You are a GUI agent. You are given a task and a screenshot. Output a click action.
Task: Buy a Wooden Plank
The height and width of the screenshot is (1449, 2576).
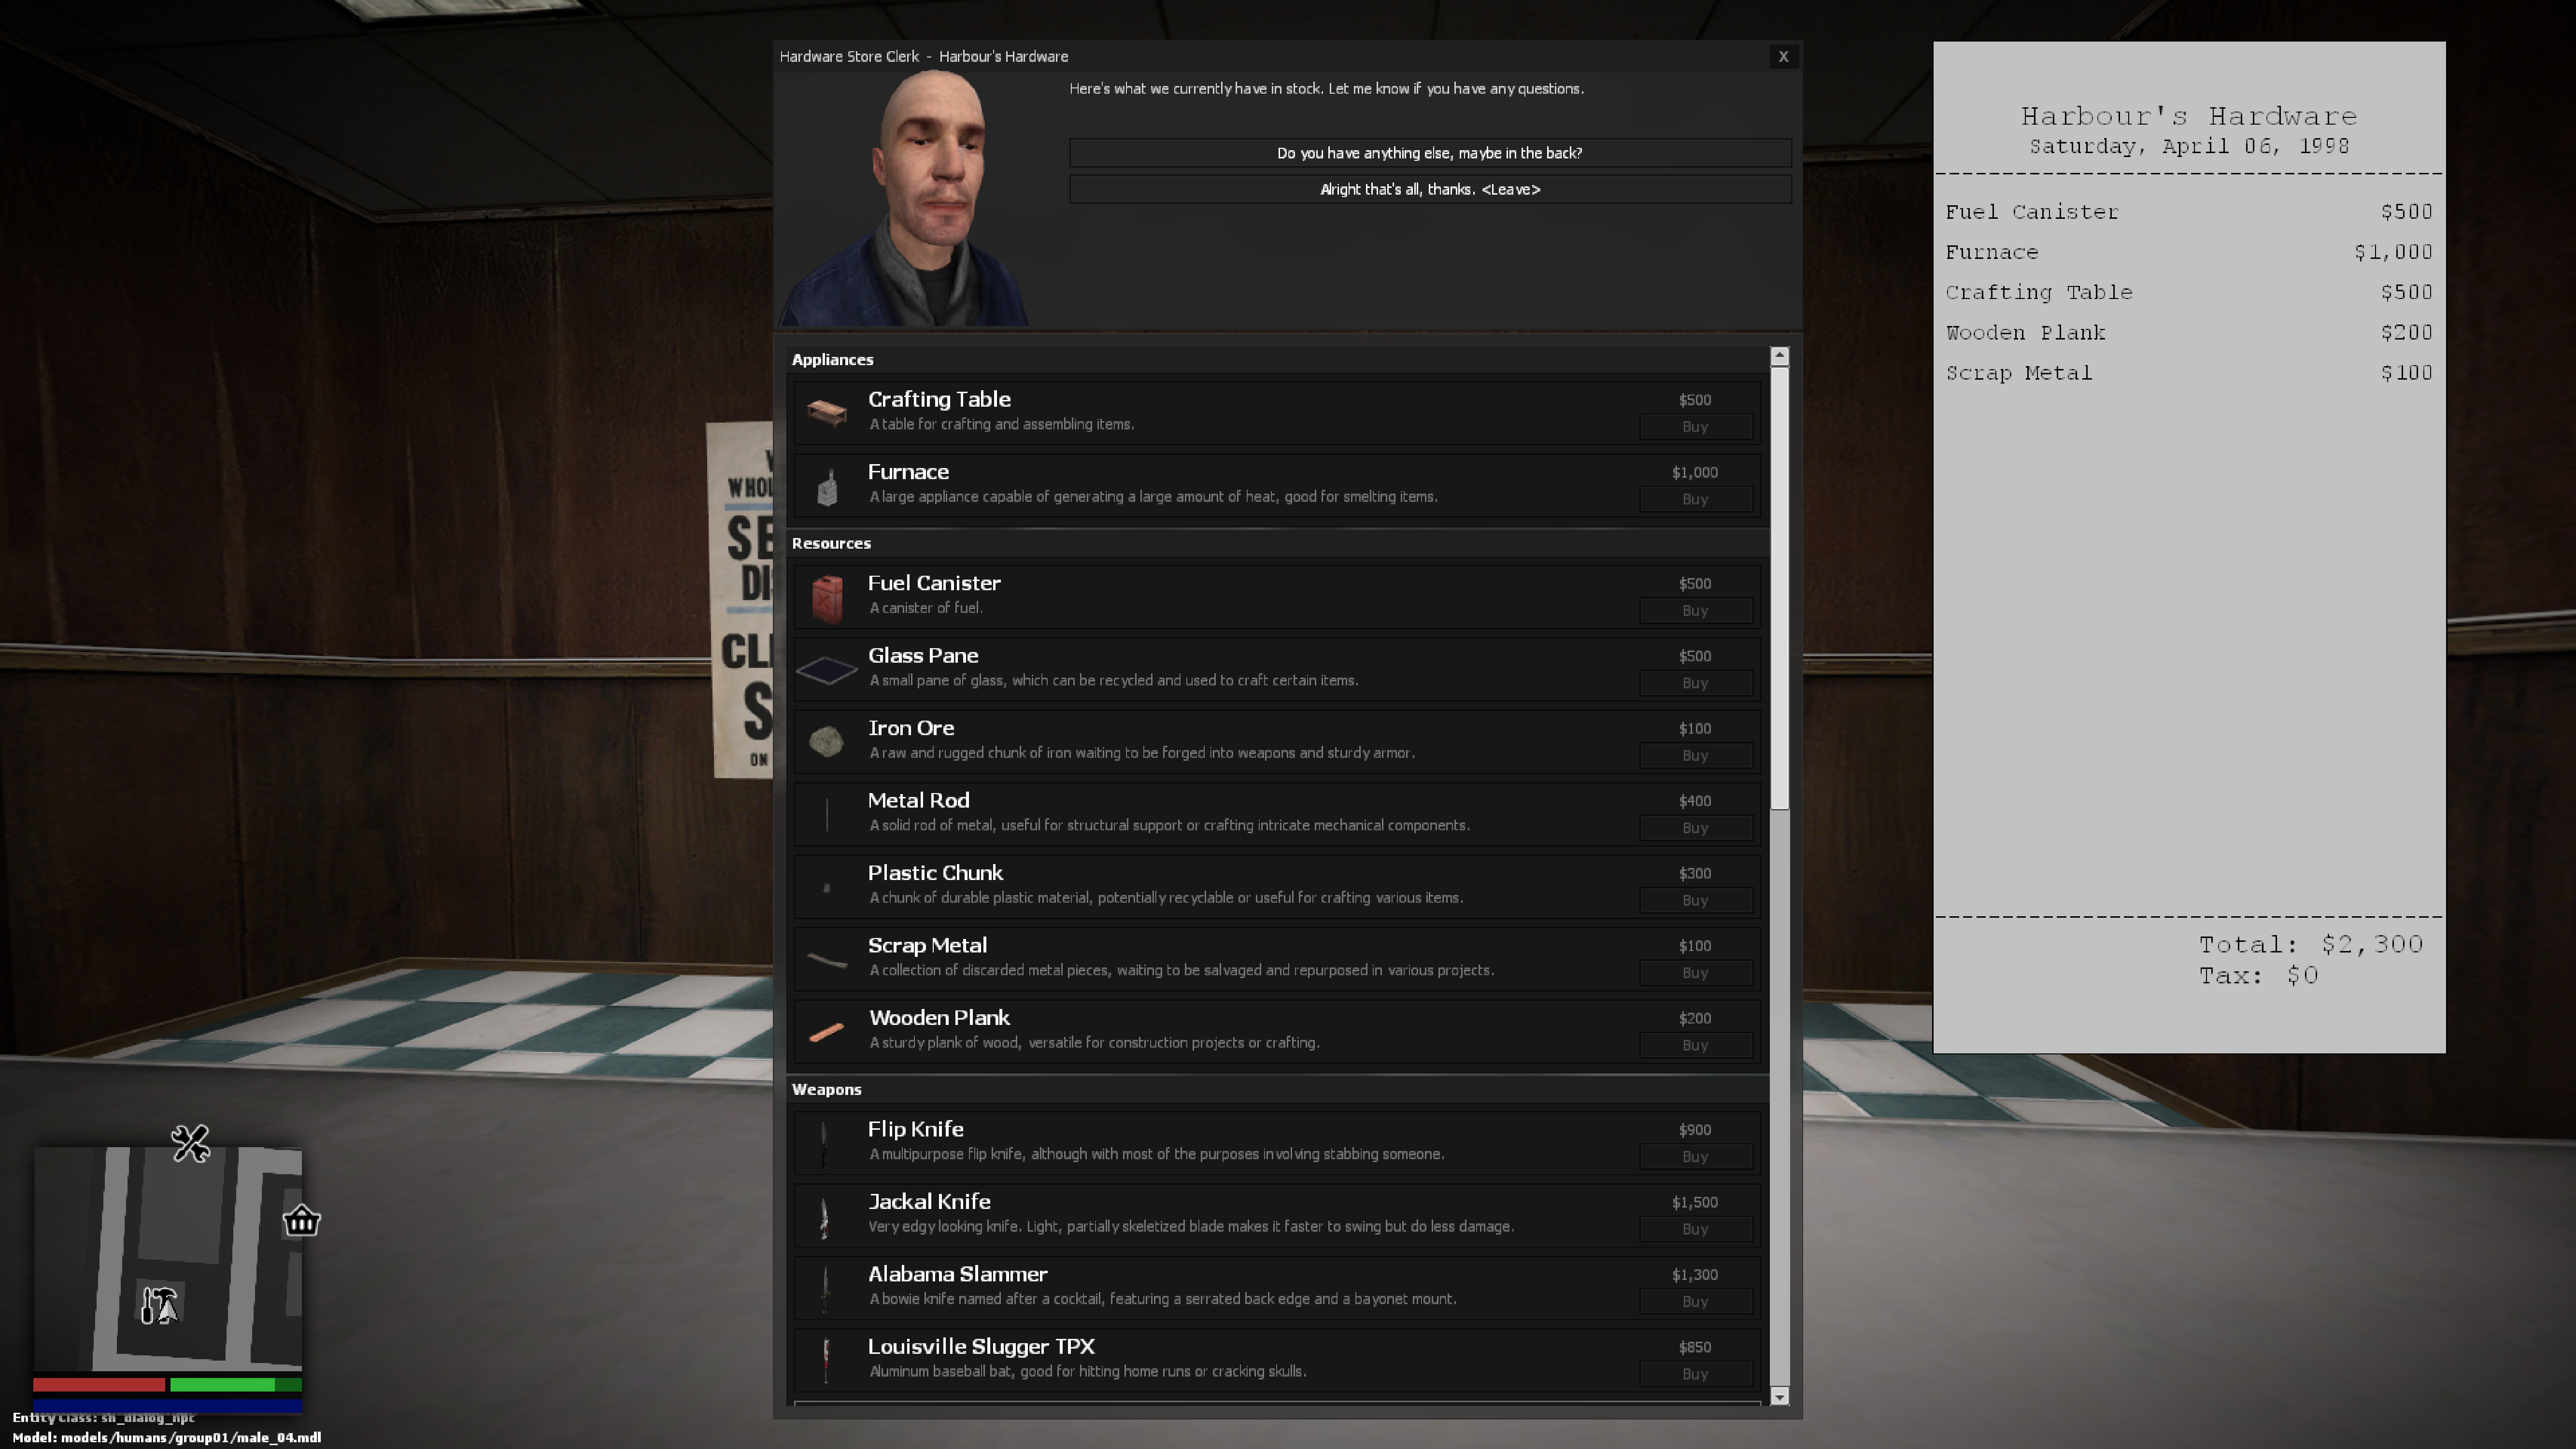1695,1046
